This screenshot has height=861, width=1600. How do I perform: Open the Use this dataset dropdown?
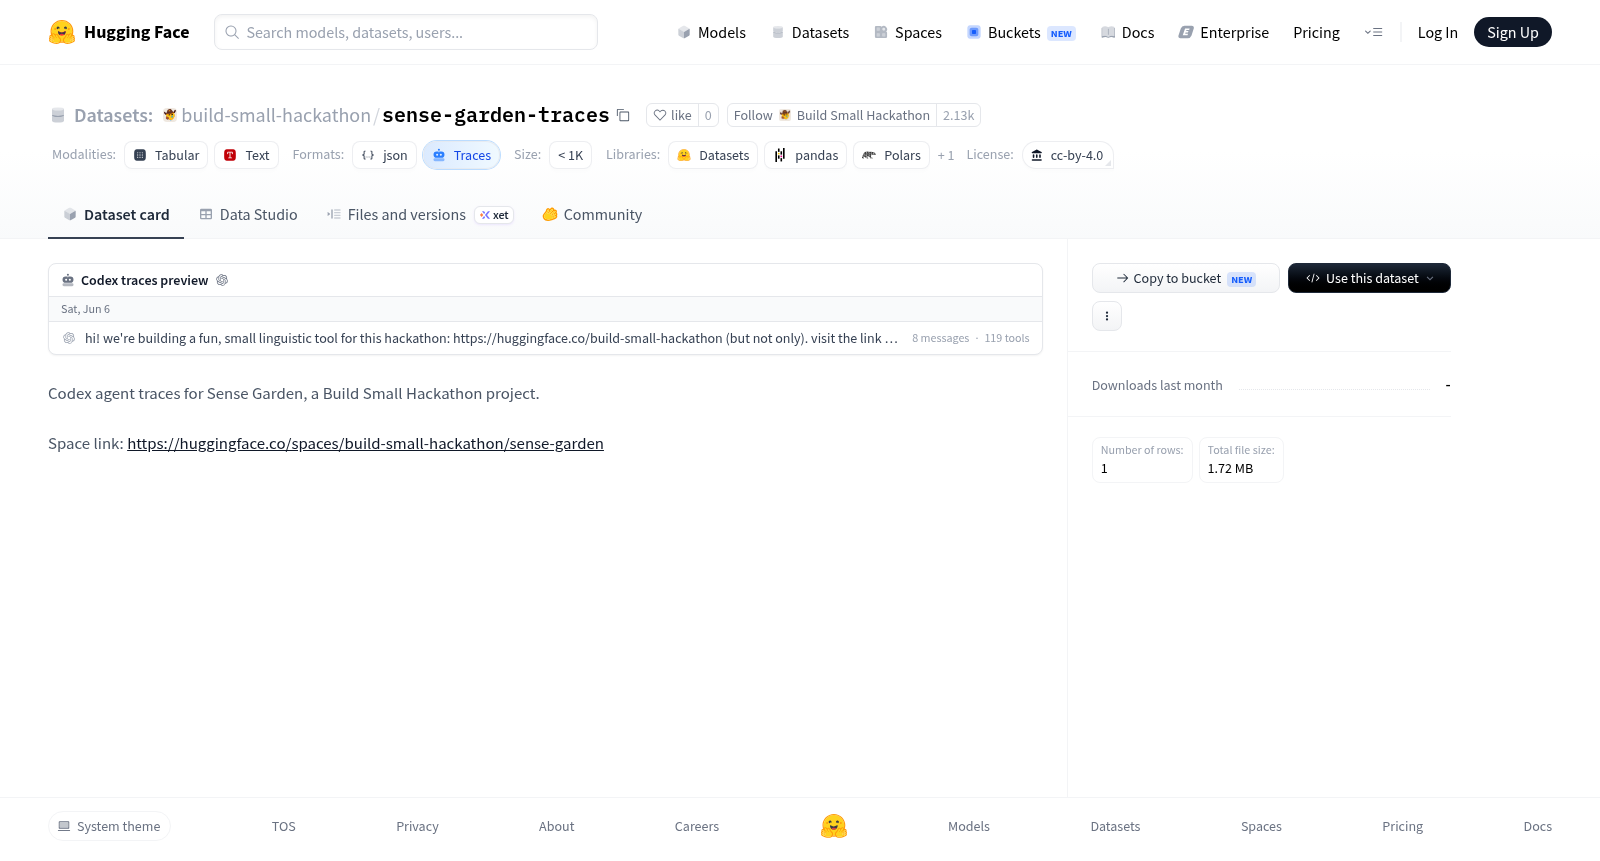click(x=1369, y=278)
